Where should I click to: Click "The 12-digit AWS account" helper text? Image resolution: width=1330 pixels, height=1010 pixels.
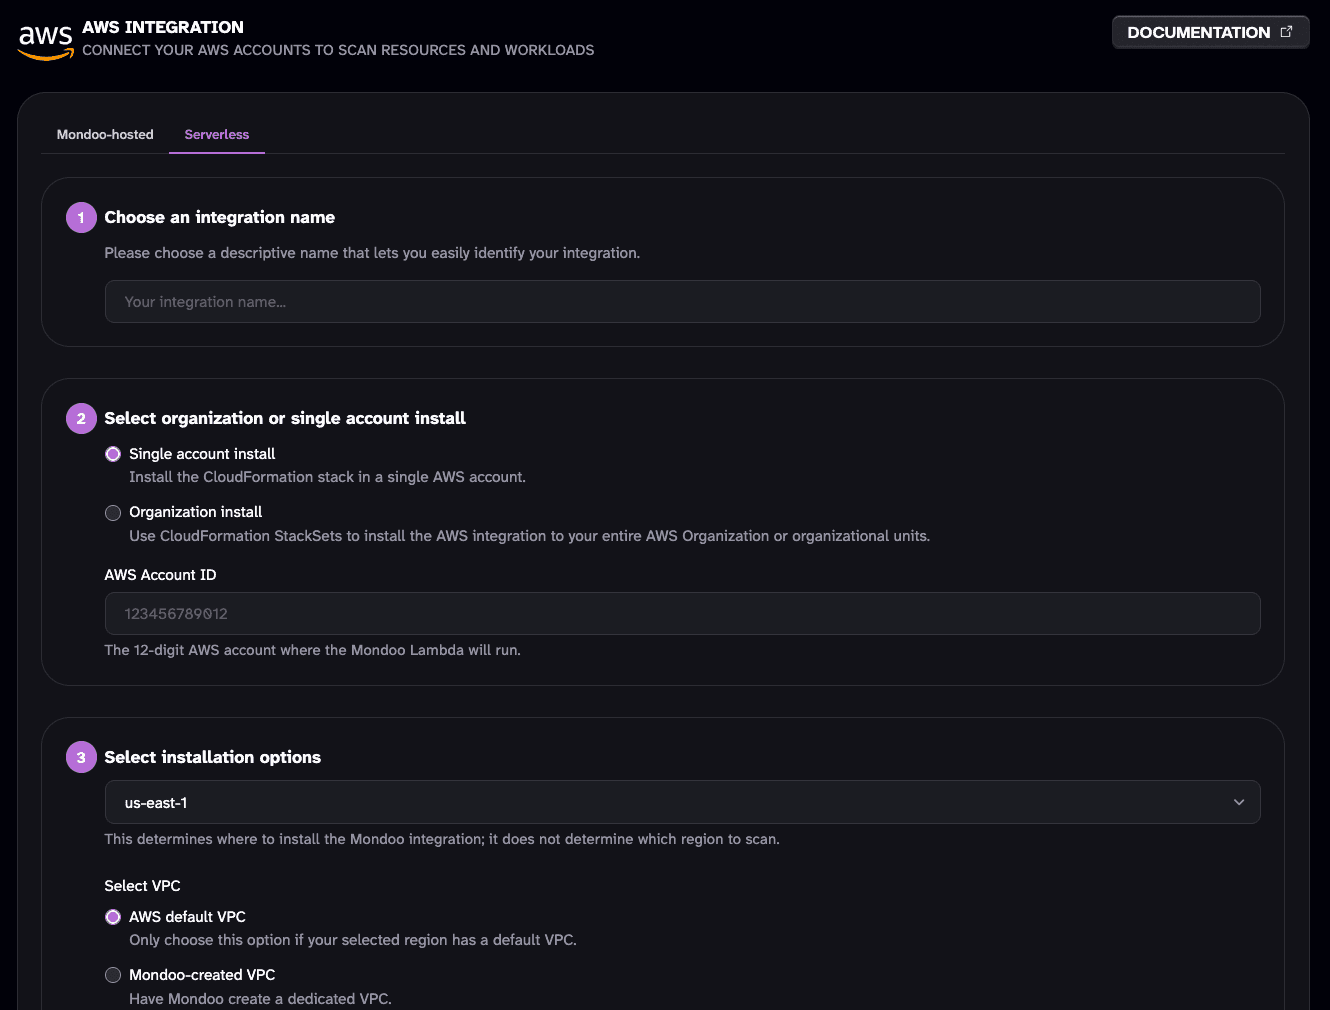click(312, 650)
